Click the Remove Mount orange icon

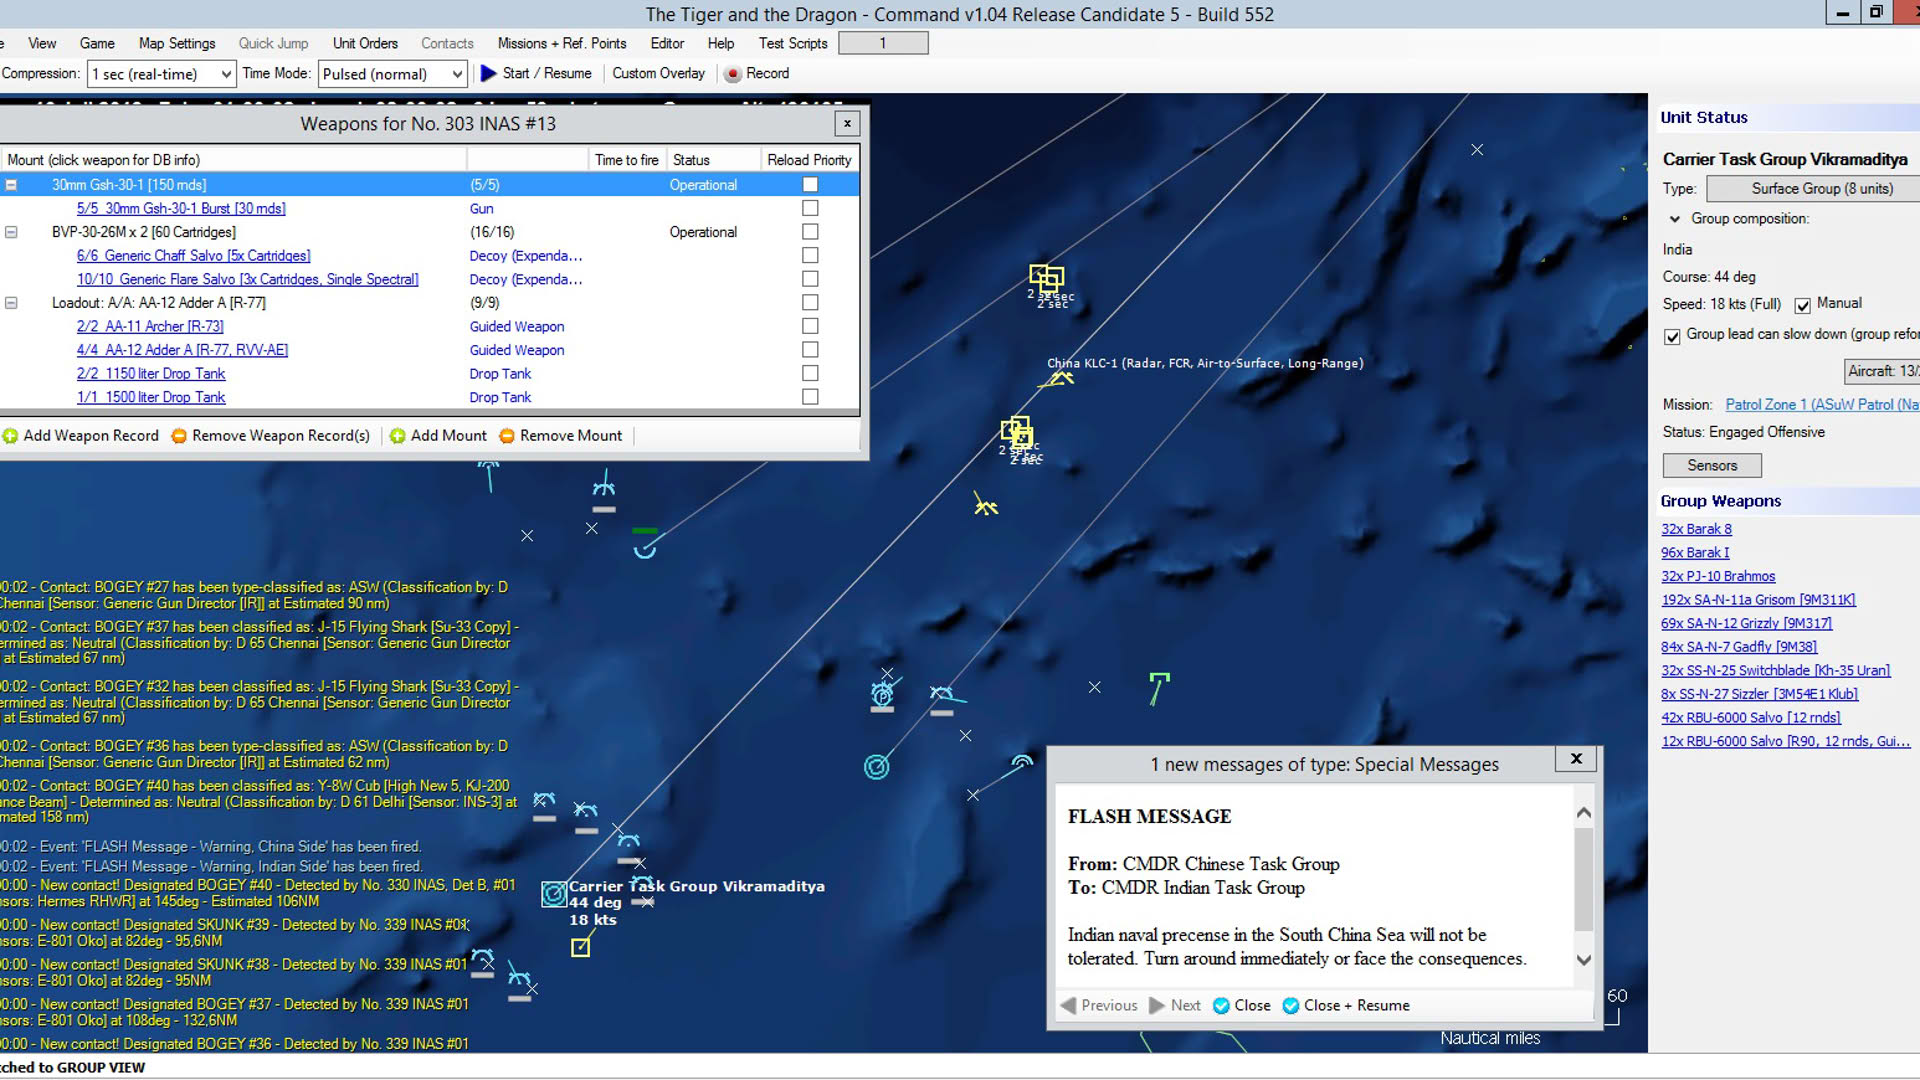click(x=507, y=436)
